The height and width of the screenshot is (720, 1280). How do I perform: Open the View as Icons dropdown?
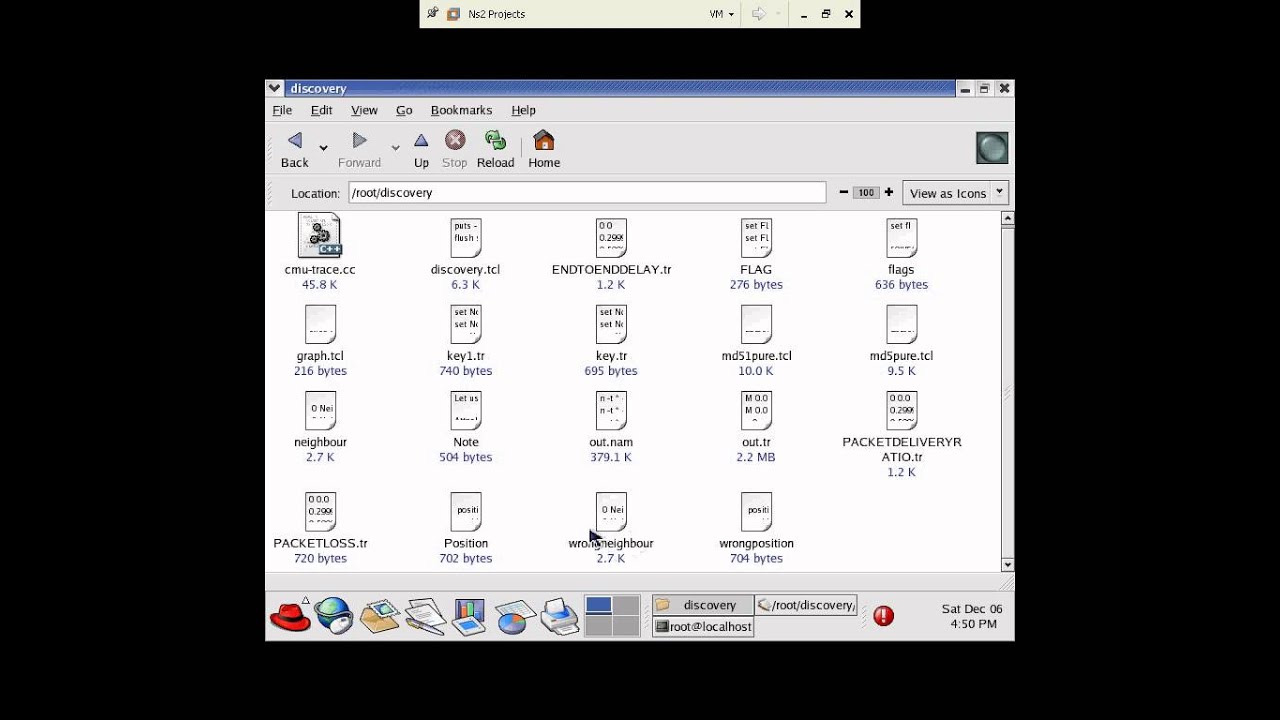955,193
